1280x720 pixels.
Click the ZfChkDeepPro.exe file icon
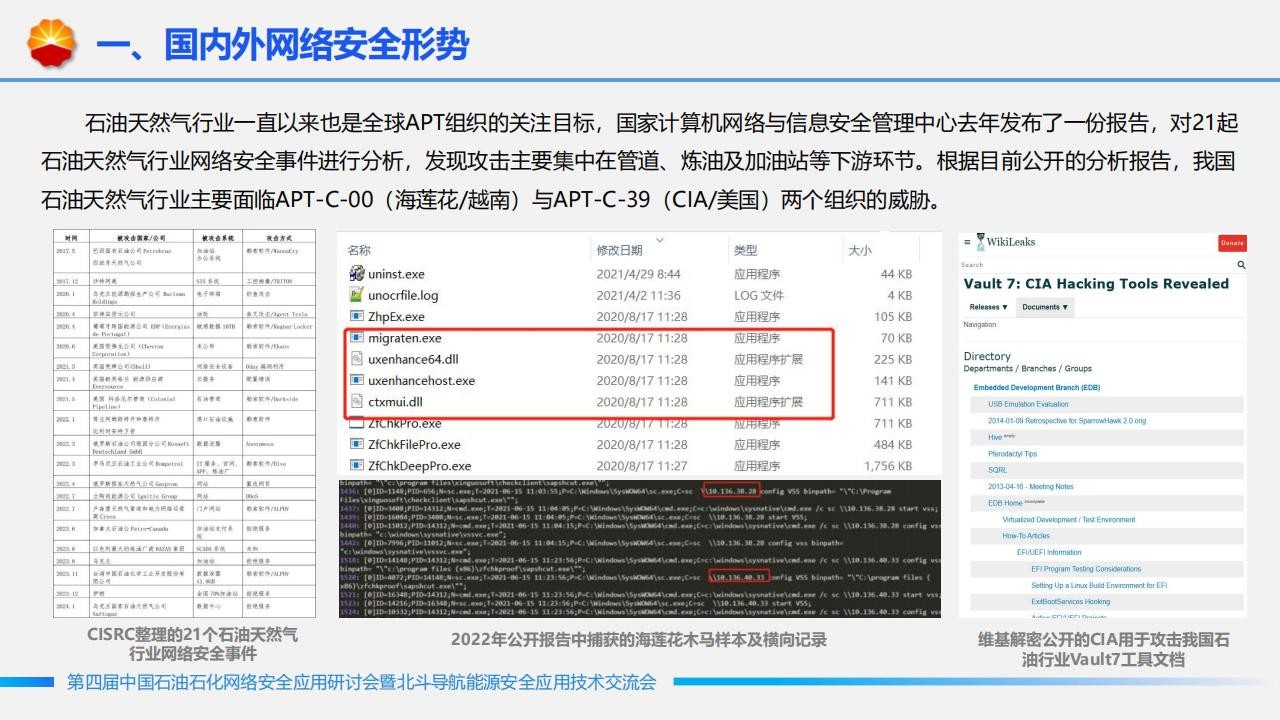point(357,466)
